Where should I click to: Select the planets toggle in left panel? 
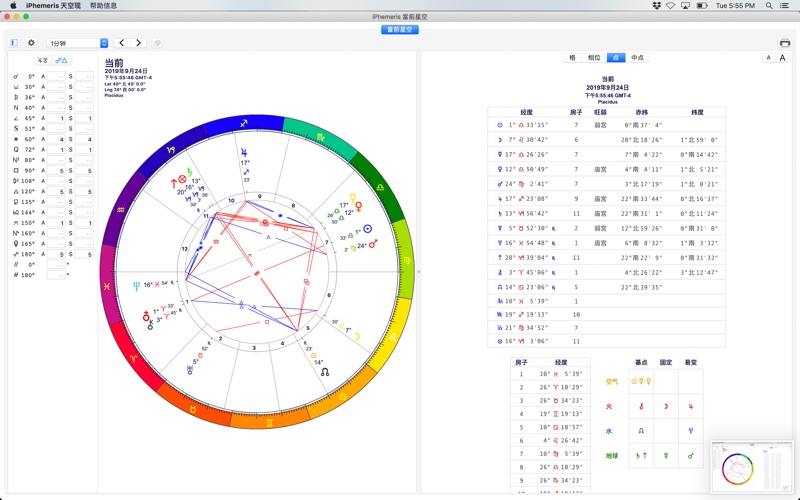(x=43, y=61)
